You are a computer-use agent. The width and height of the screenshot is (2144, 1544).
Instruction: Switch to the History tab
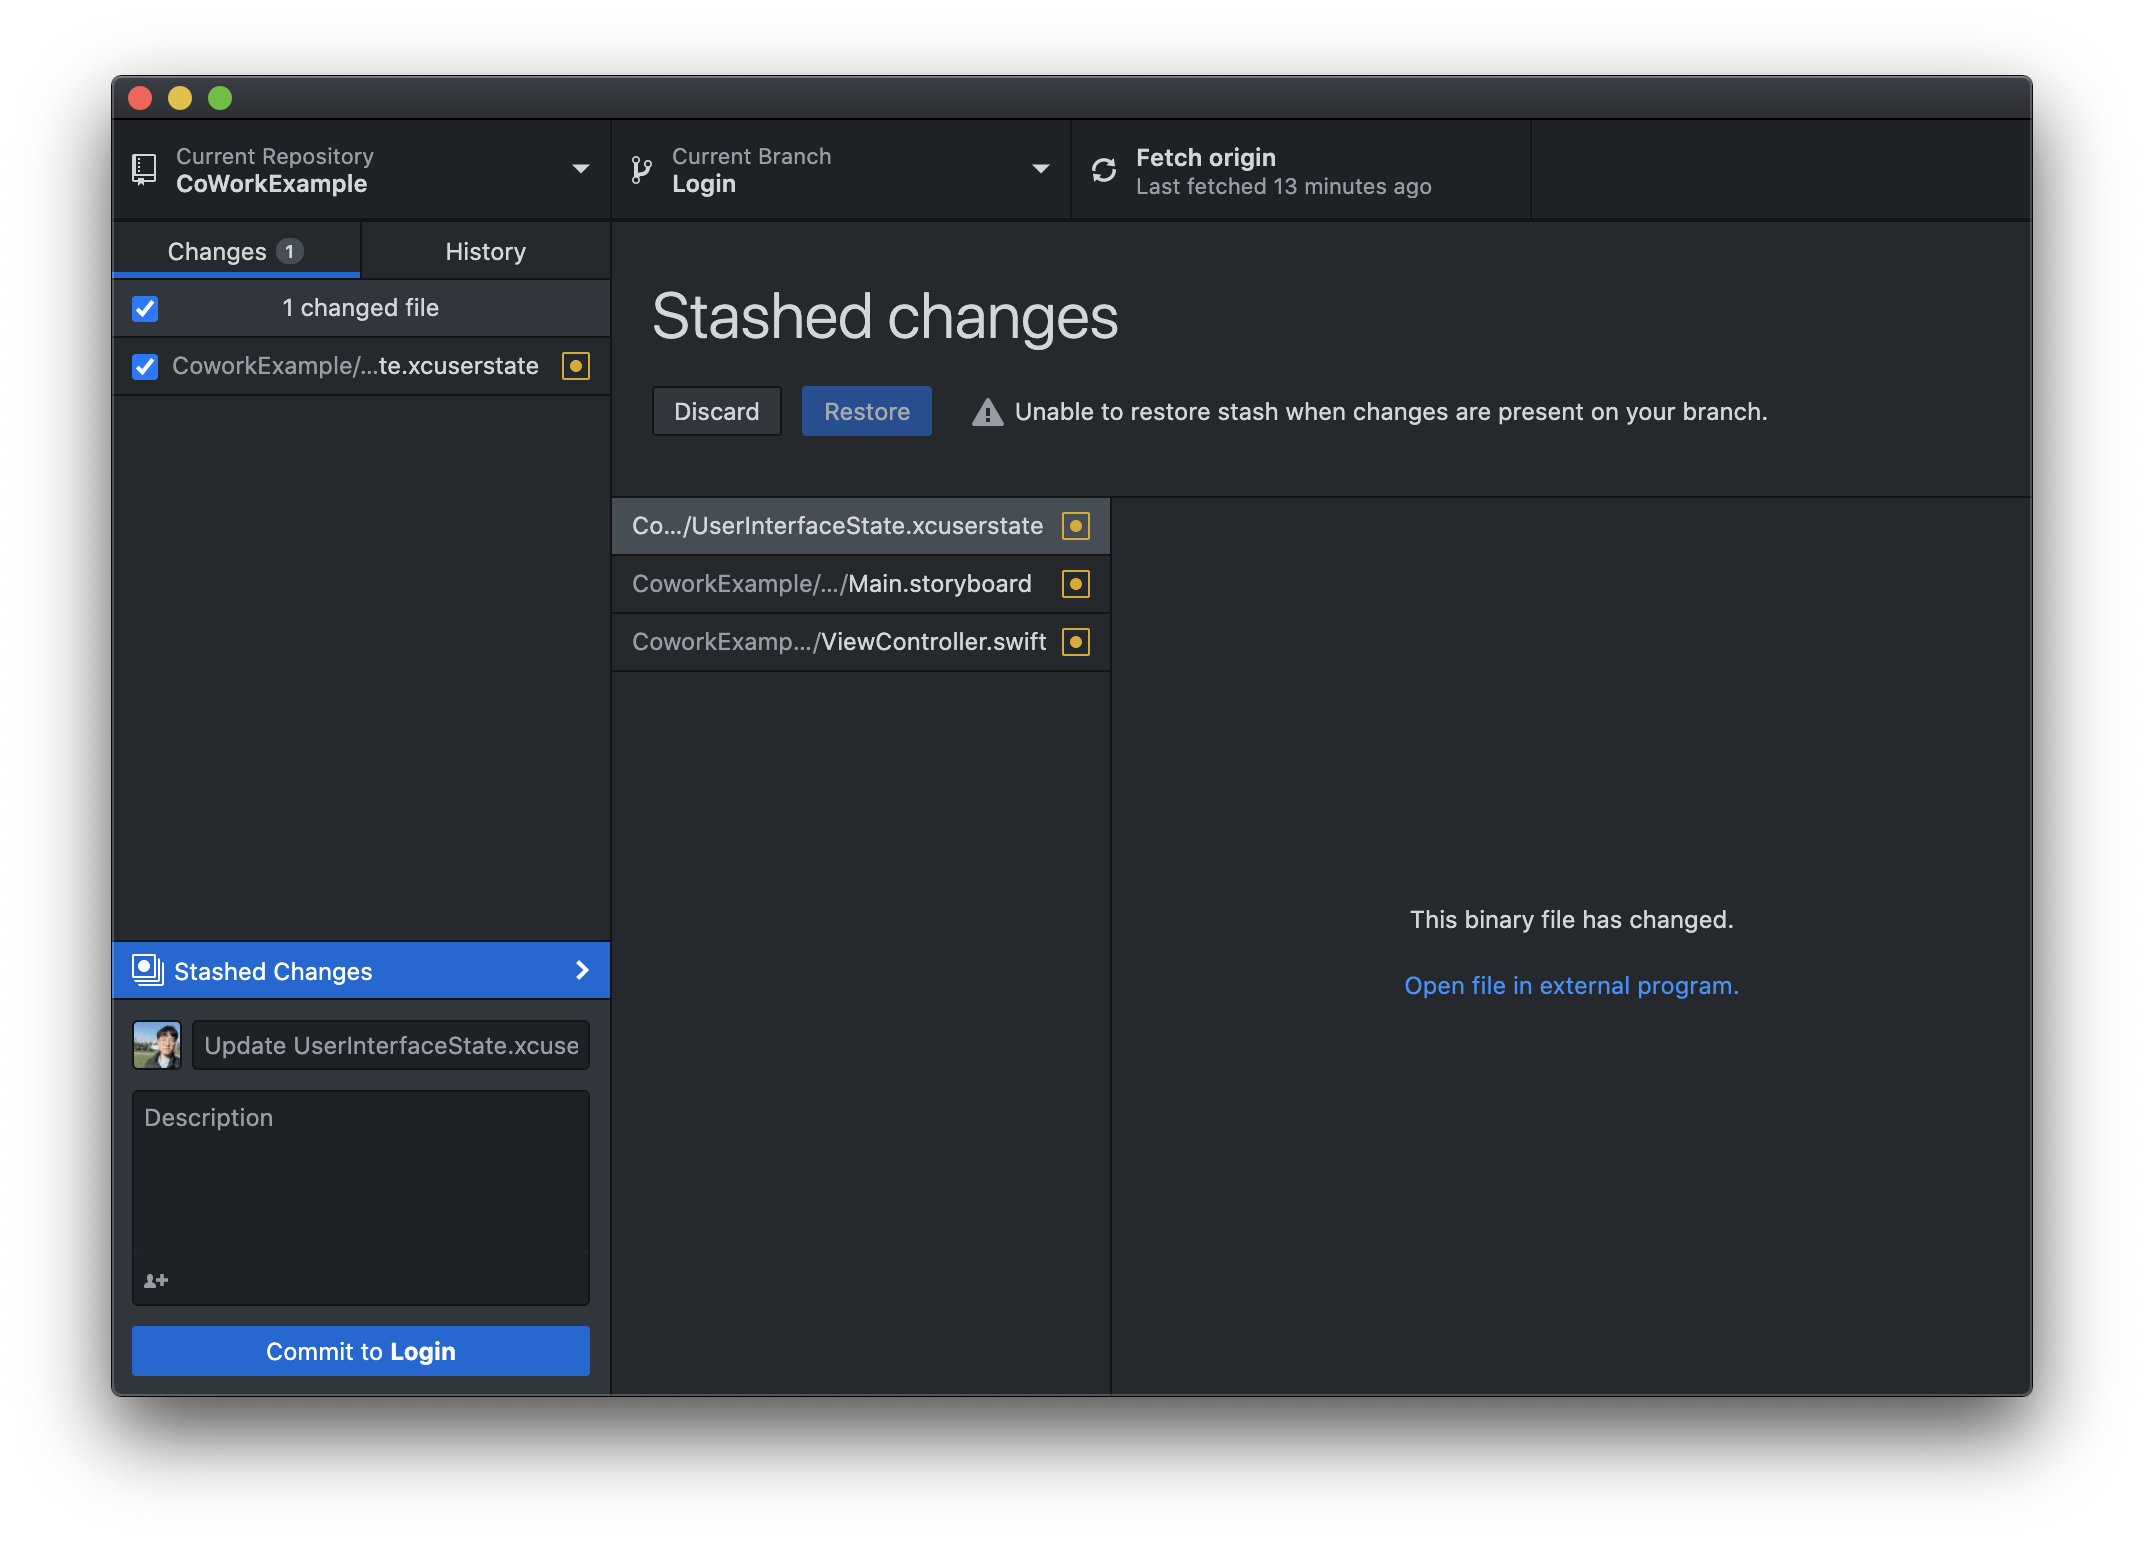(x=485, y=251)
